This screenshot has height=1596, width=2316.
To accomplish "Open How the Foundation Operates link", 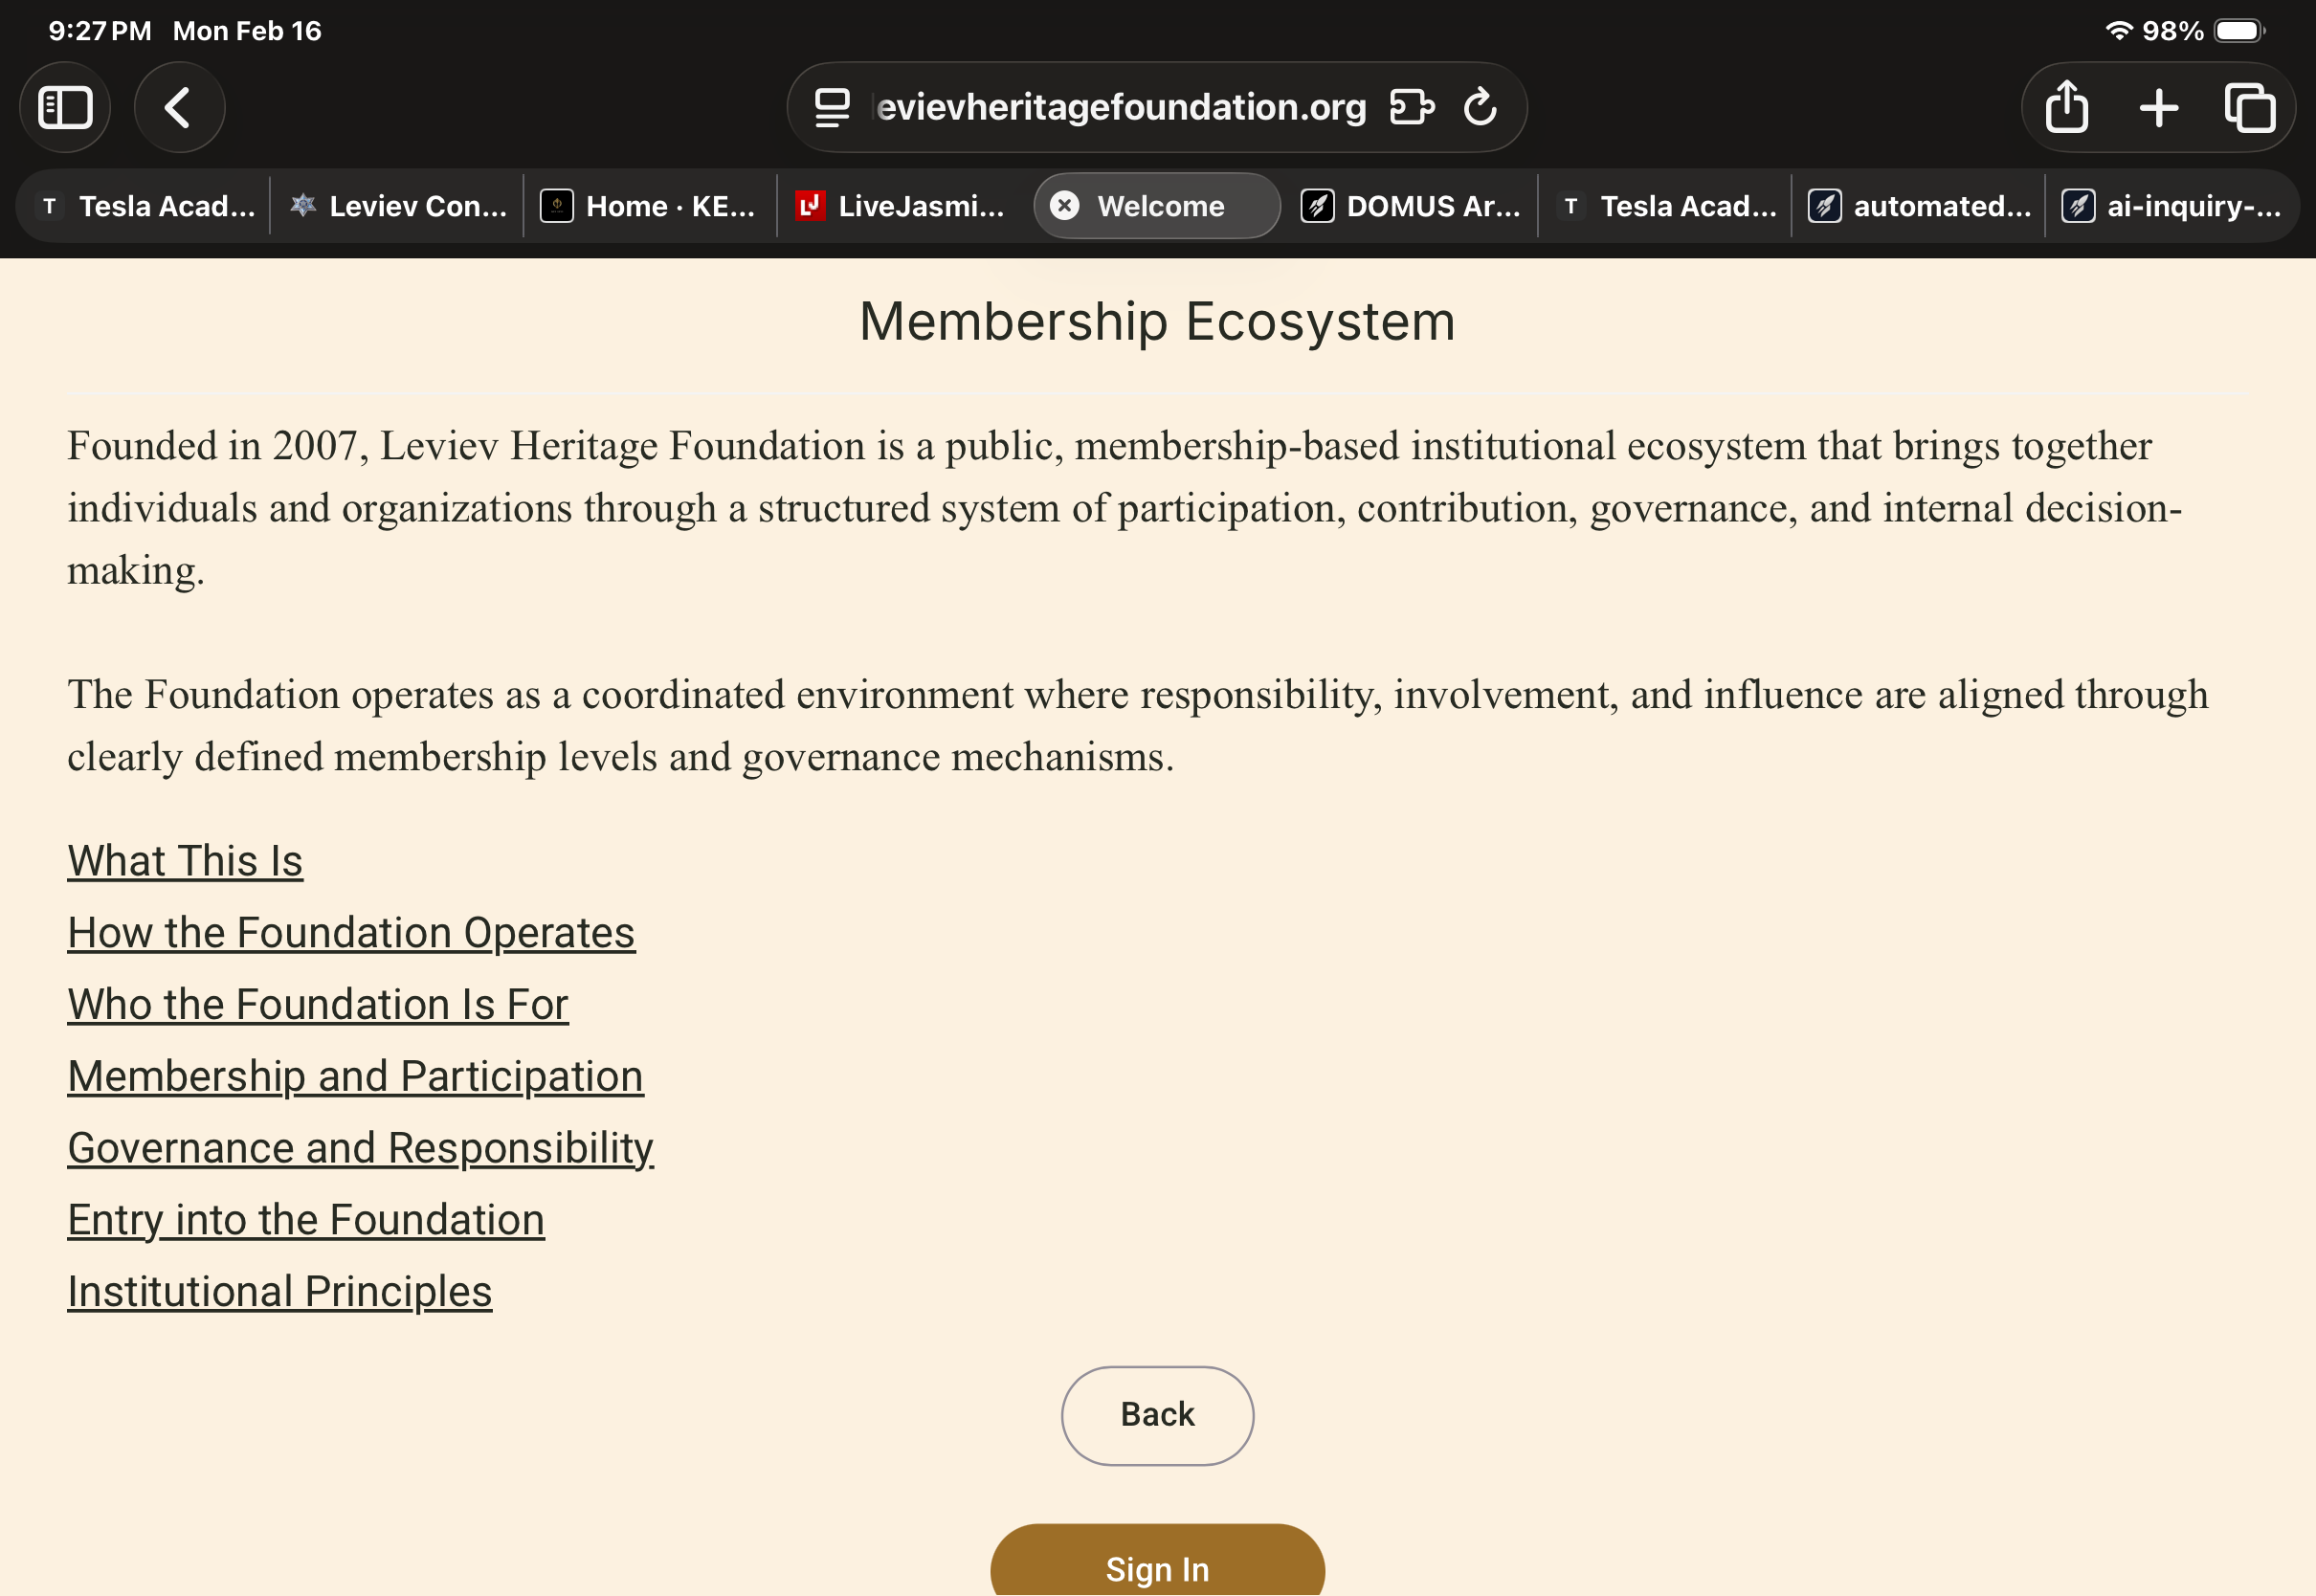I will click(351, 933).
